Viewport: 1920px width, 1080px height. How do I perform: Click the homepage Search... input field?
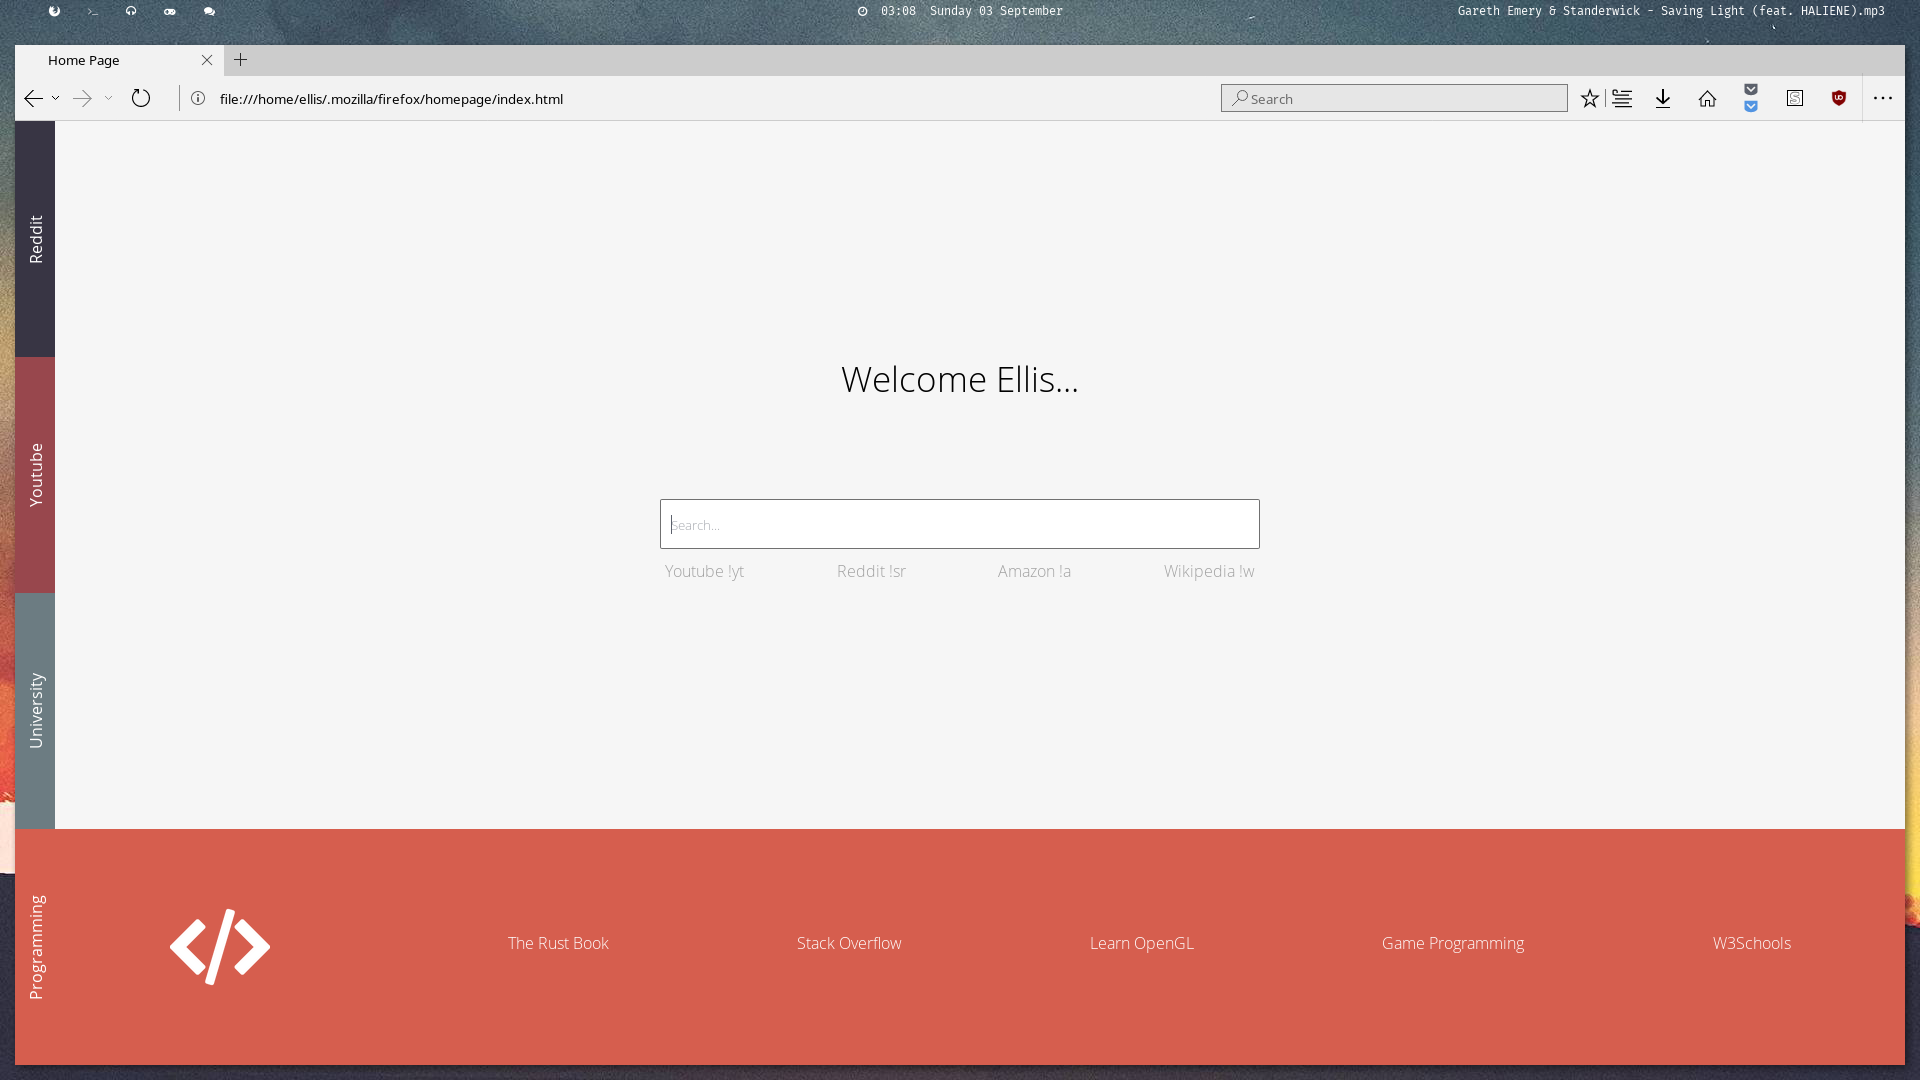(x=959, y=524)
